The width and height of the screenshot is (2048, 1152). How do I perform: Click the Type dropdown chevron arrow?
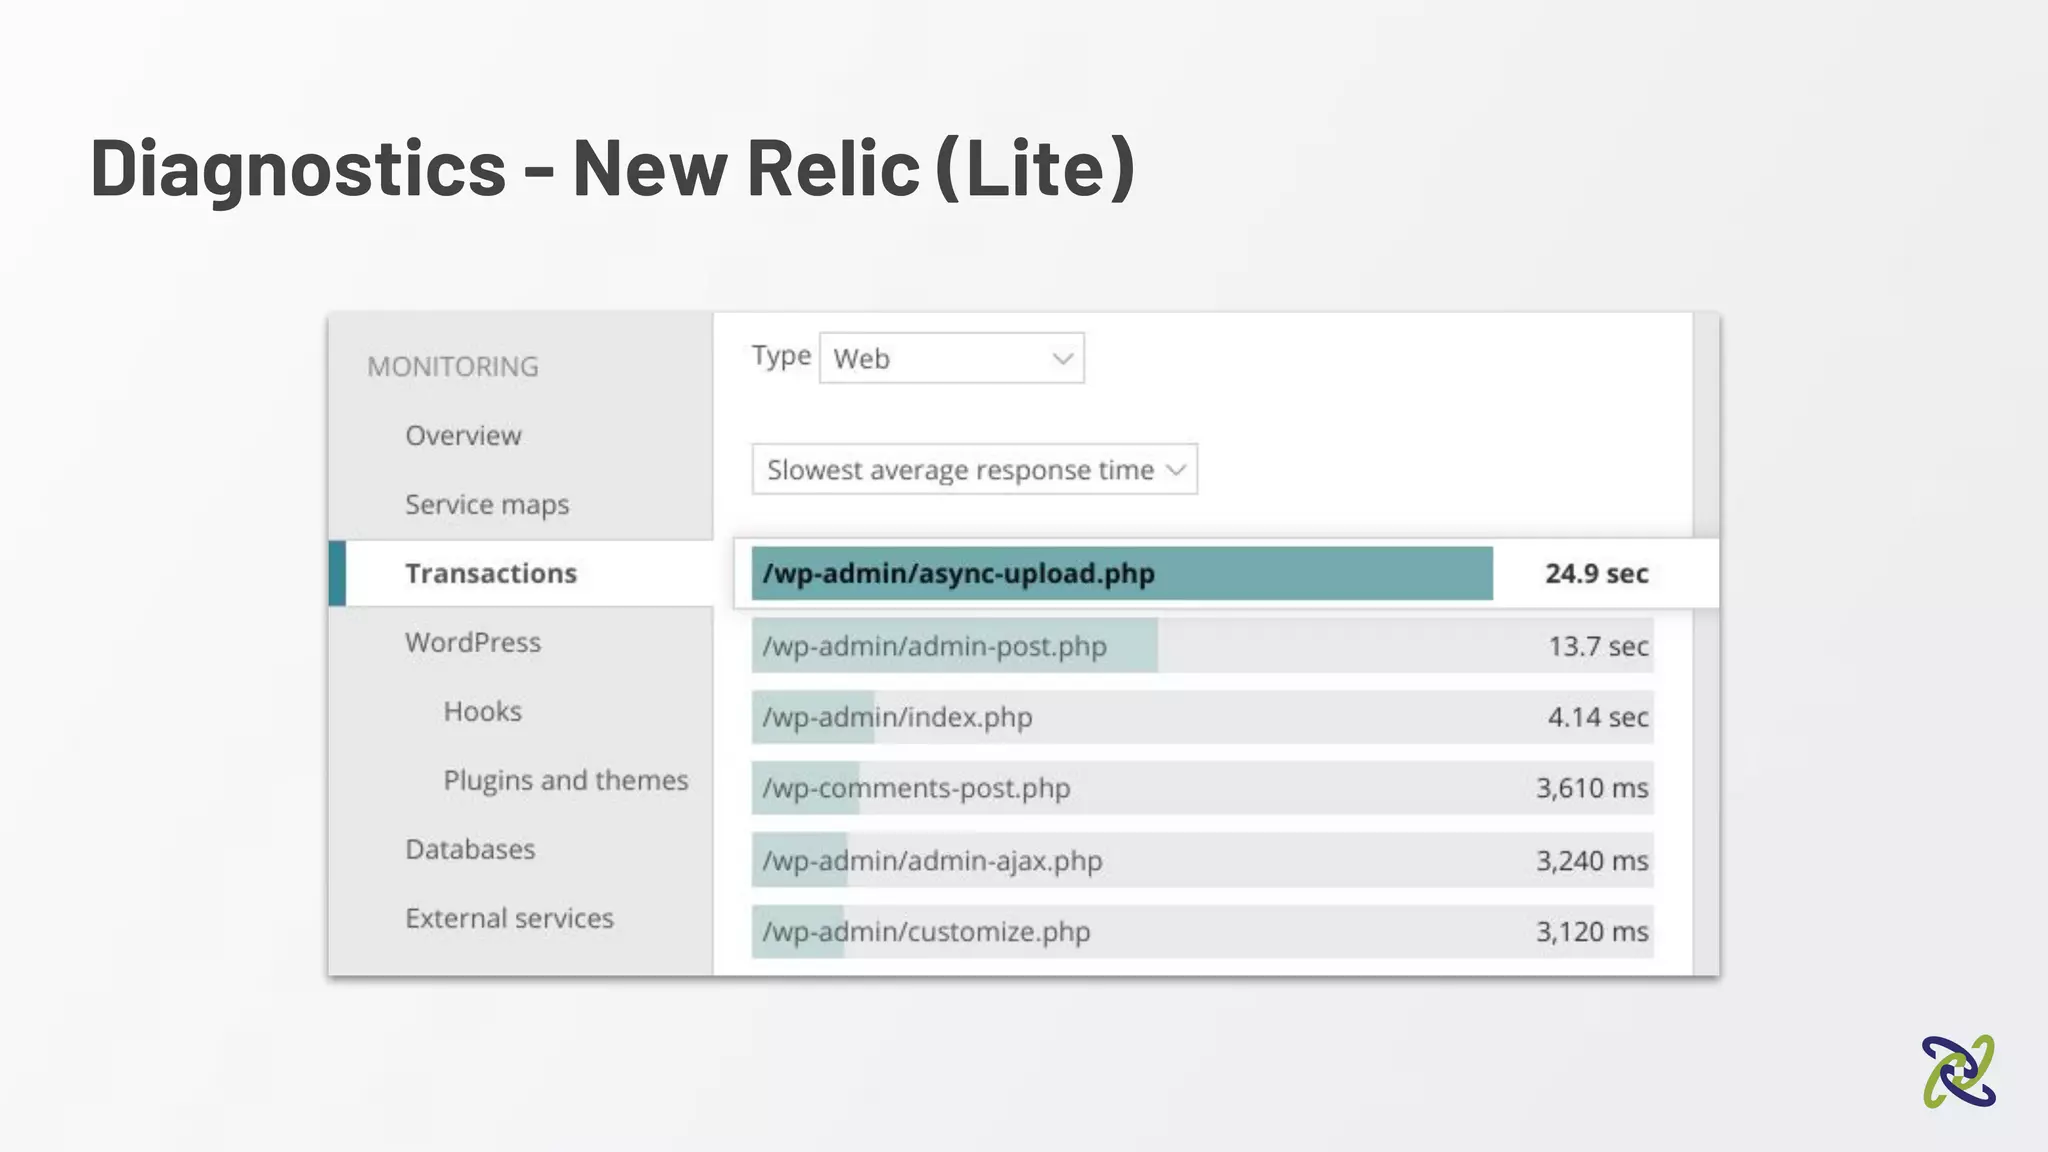[1062, 358]
